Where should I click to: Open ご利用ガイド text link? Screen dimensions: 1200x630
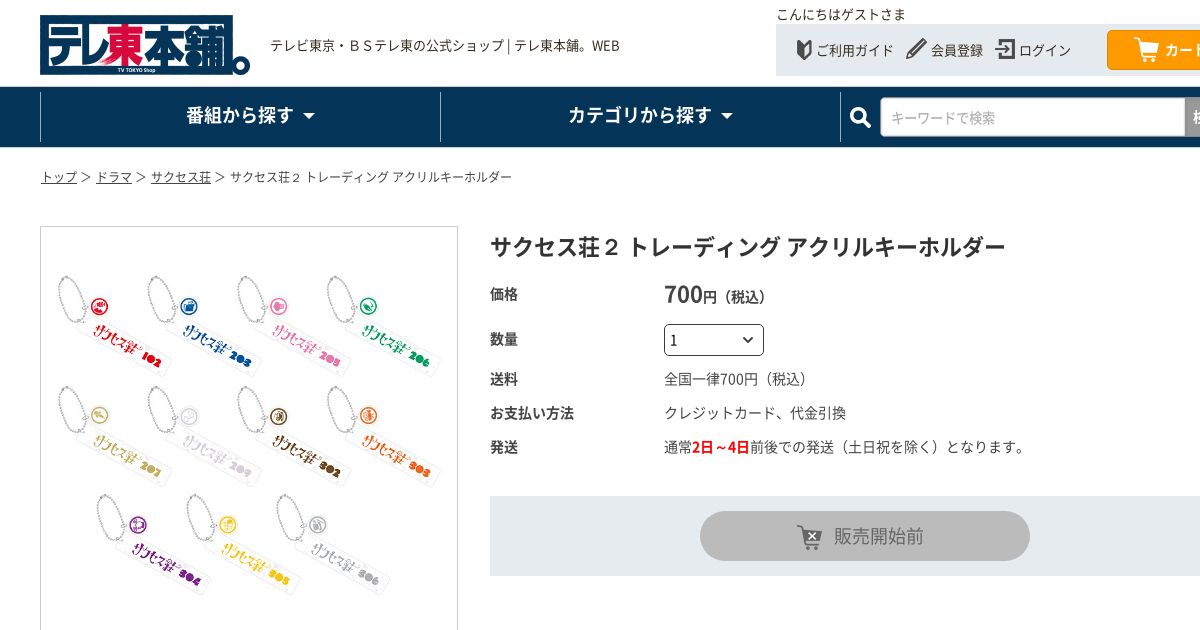[855, 50]
